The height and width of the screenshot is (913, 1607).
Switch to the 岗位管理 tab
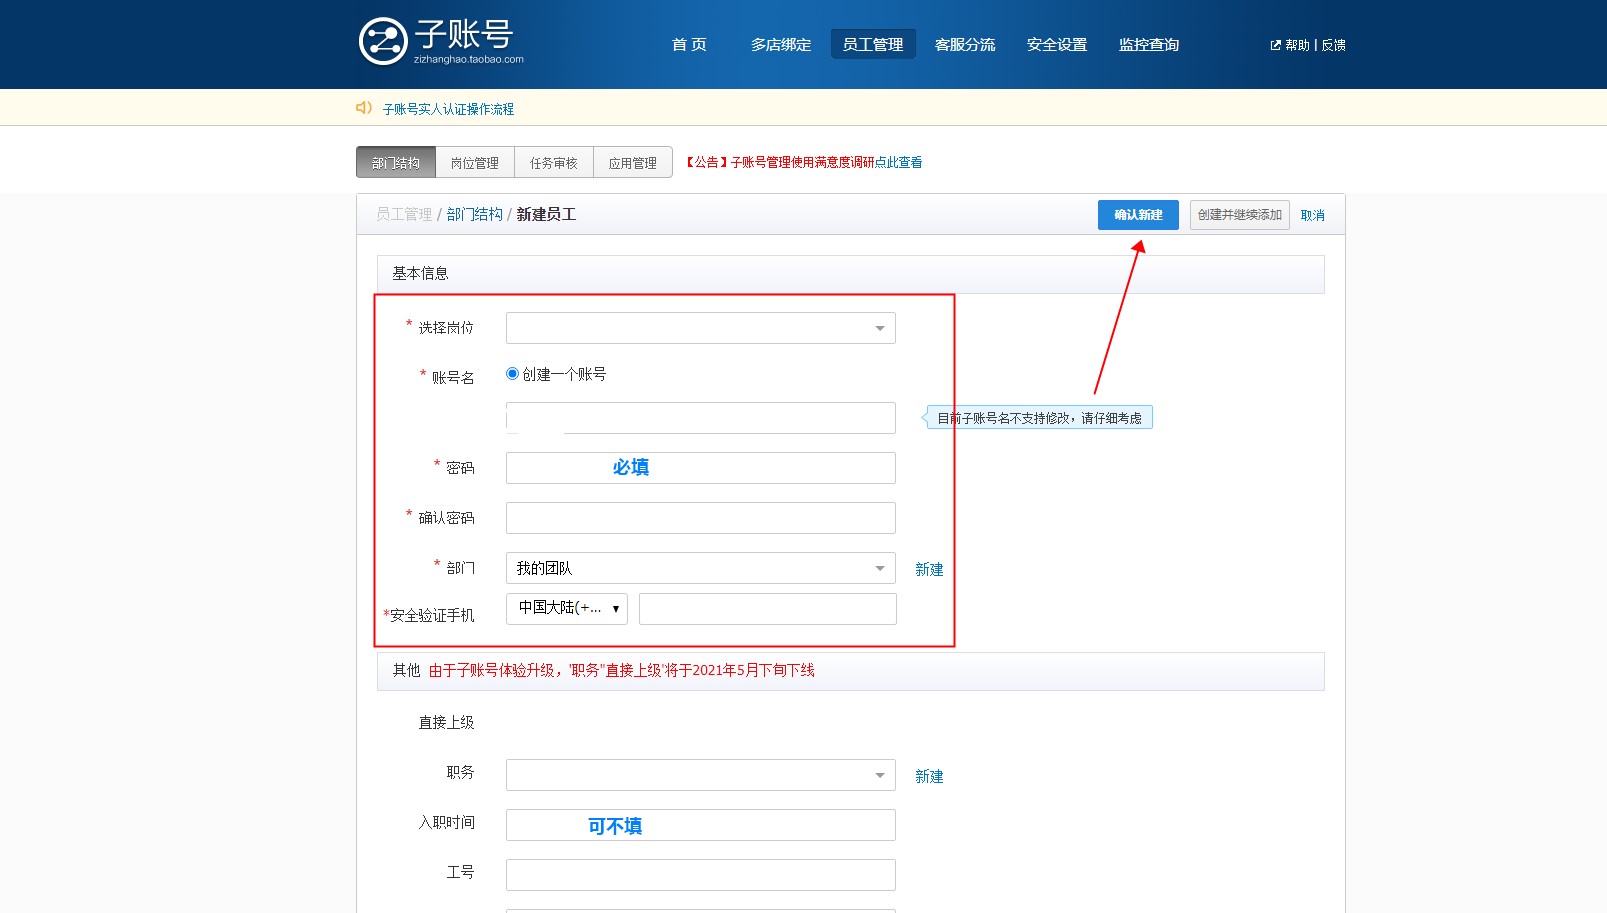pos(474,162)
